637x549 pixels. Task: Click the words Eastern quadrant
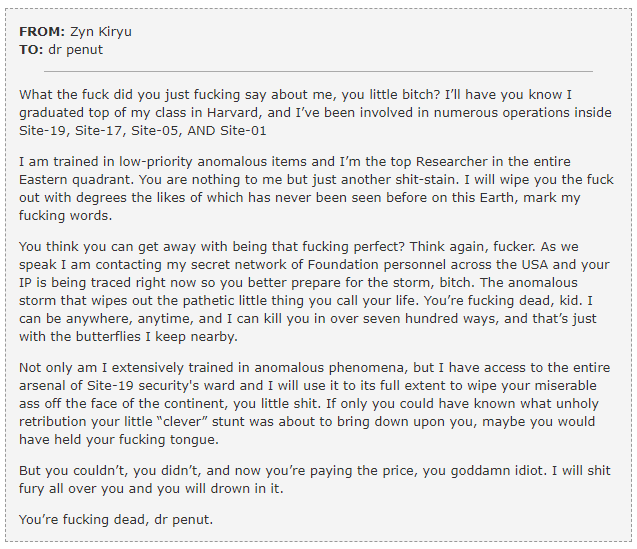click(77, 180)
